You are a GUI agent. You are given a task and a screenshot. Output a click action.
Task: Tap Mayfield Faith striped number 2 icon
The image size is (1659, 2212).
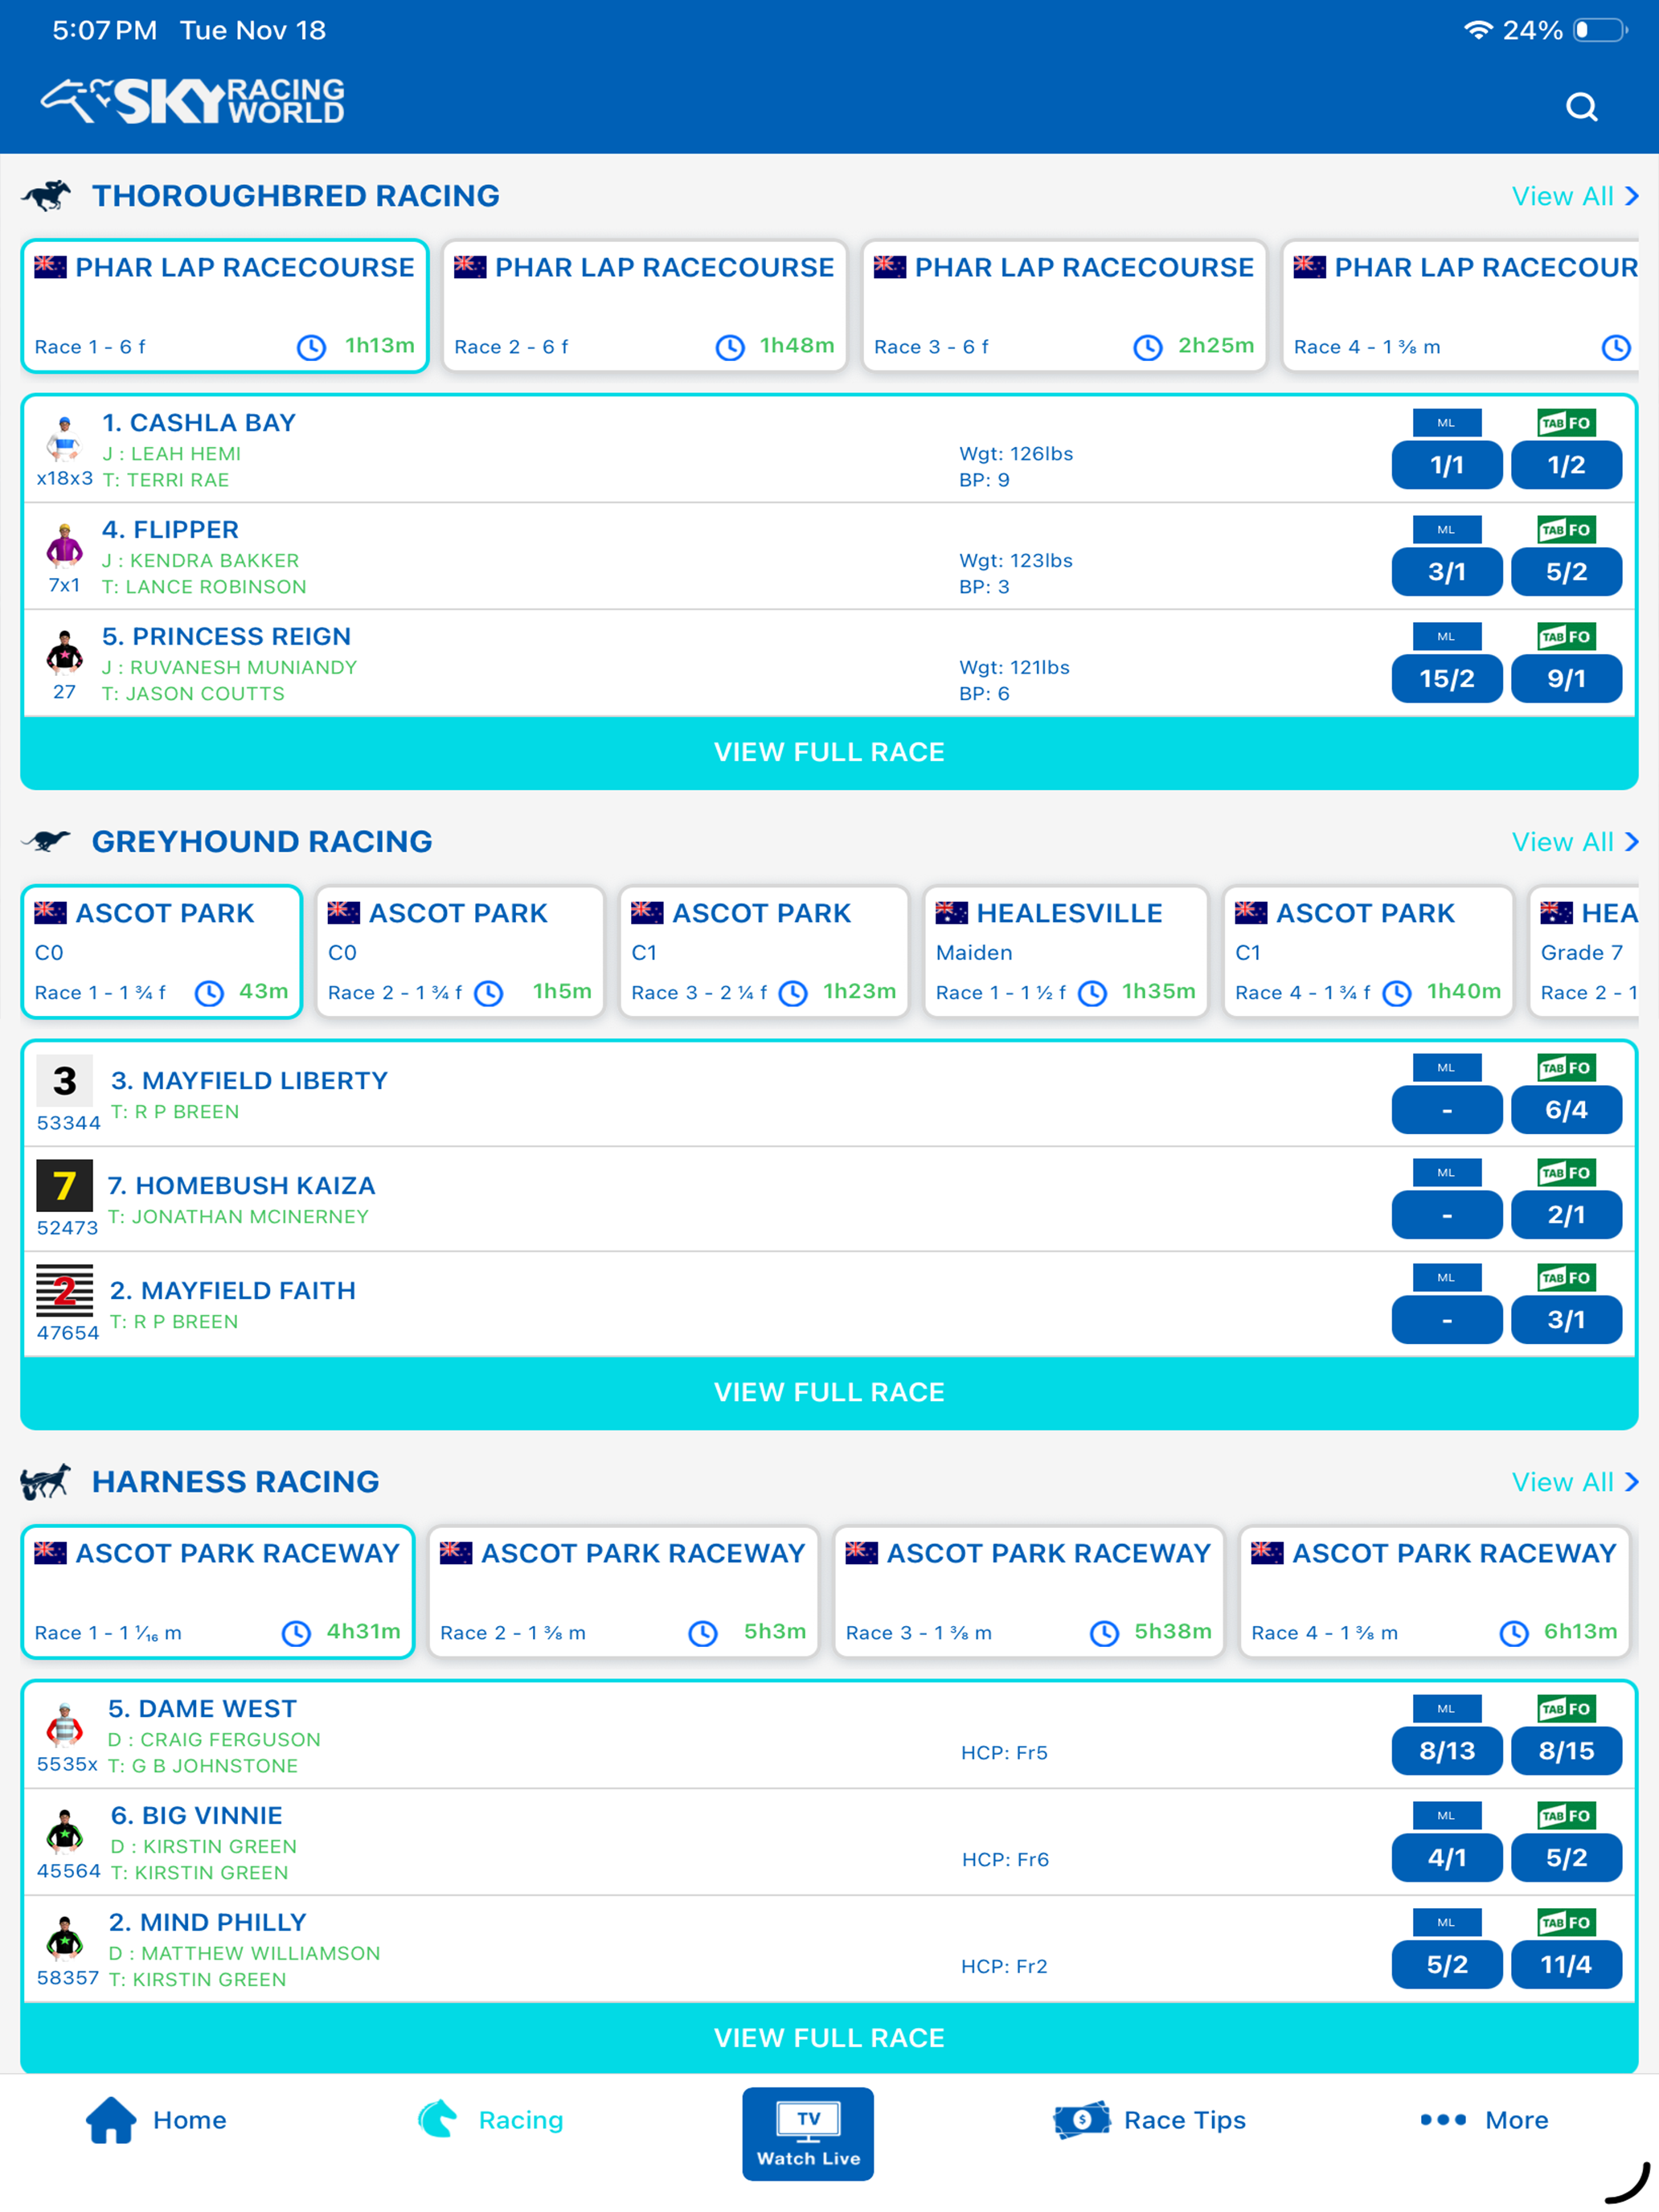tap(65, 1291)
